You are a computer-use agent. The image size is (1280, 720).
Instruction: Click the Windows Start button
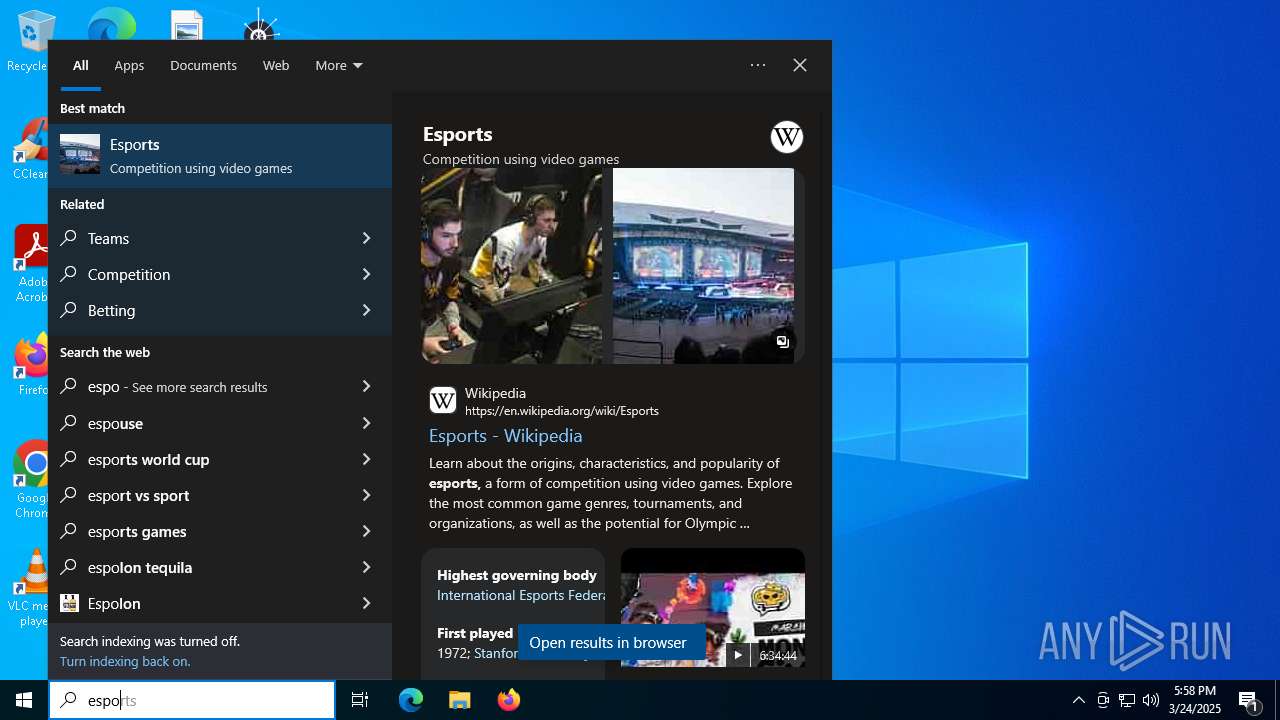[x=24, y=700]
